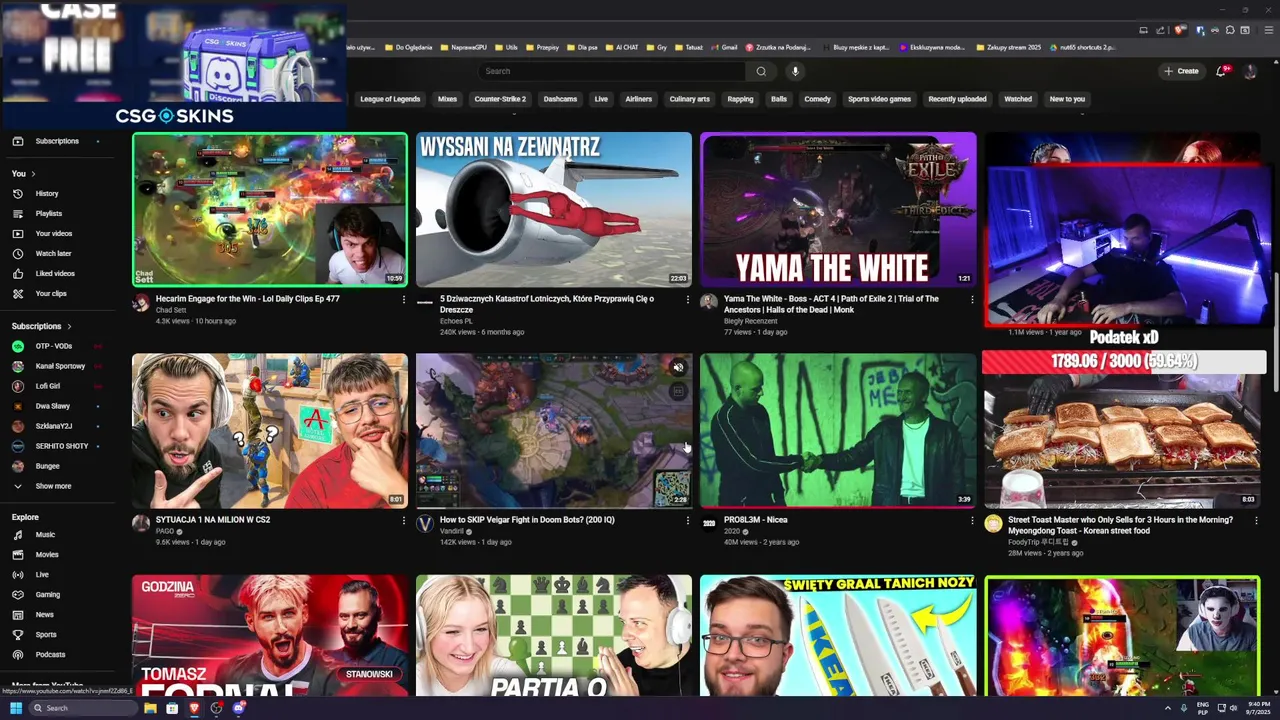Viewport: 1280px width, 720px height.
Task: Open Your clips in the sidebar
Action: pyautogui.click(x=50, y=294)
